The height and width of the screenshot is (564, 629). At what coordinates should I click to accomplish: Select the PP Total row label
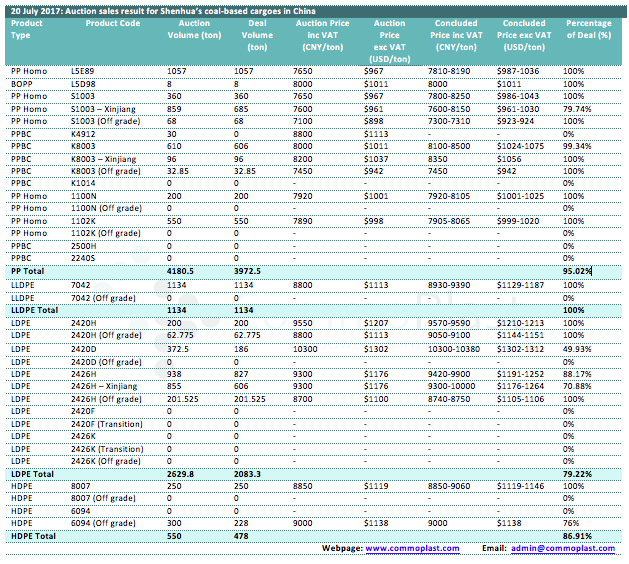(x=27, y=270)
